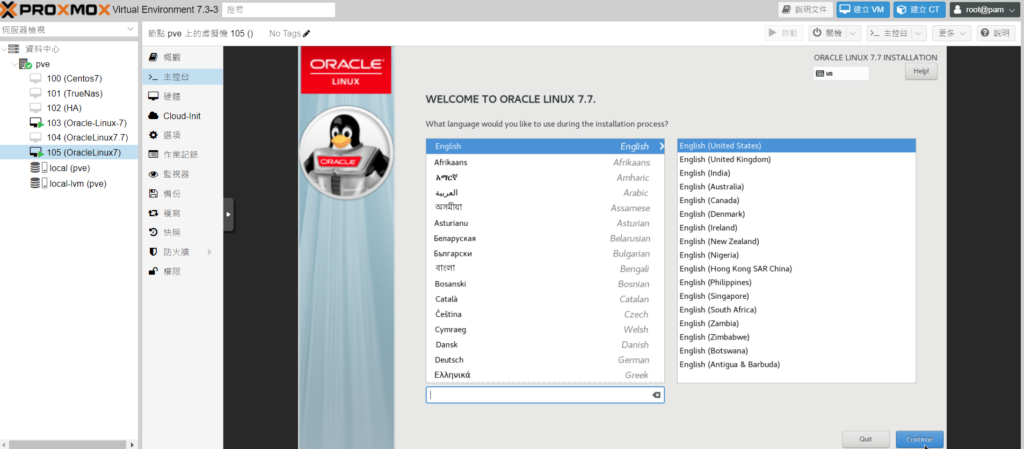
Task: Select VM 103 (Oracle-Linux-7) in tree
Action: coord(86,122)
